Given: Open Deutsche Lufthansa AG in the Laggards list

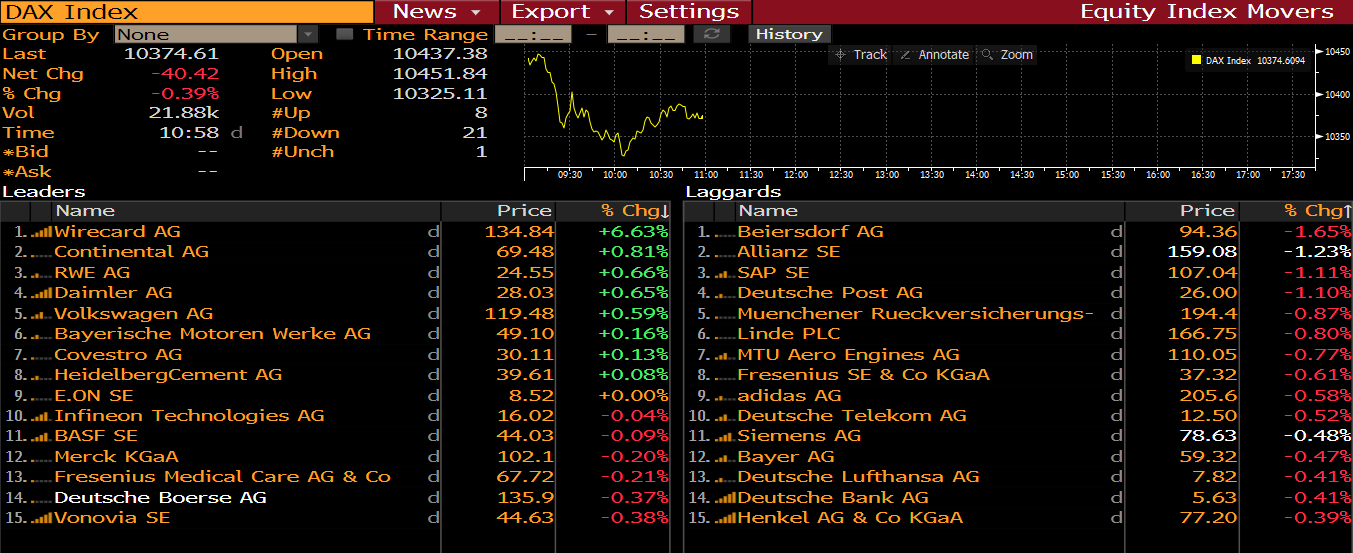Looking at the screenshot, I should (x=858, y=477).
